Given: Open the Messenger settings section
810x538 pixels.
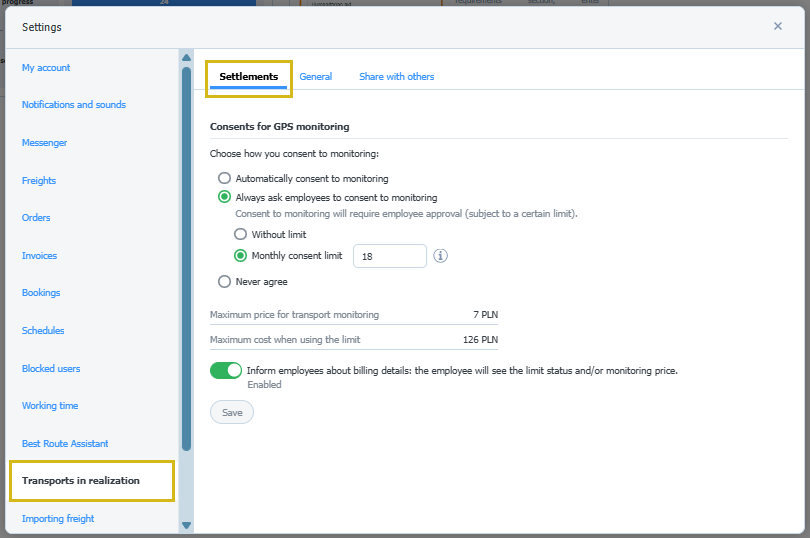Looking at the screenshot, I should click(x=45, y=143).
